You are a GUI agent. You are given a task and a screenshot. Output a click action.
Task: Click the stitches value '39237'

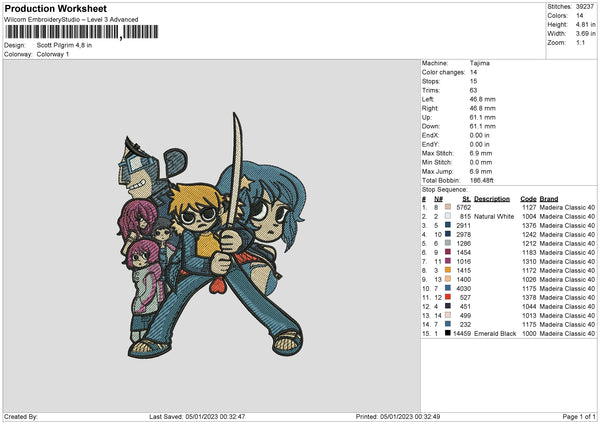585,7
